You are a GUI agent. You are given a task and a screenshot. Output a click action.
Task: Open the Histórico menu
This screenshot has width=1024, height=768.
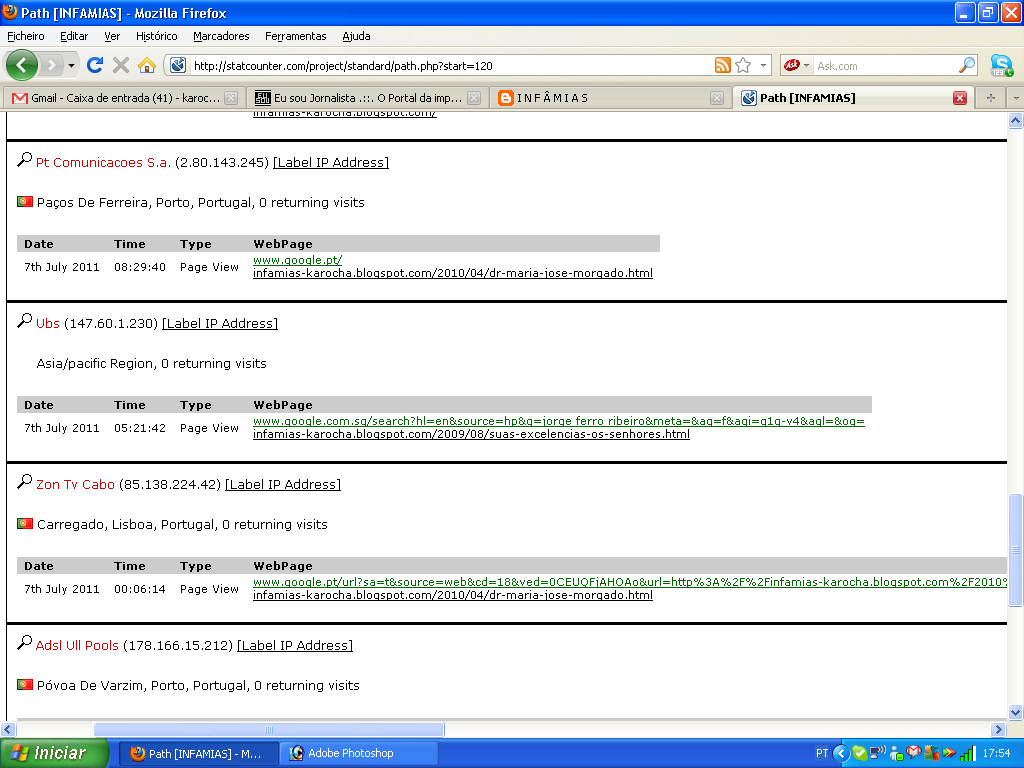[157, 36]
